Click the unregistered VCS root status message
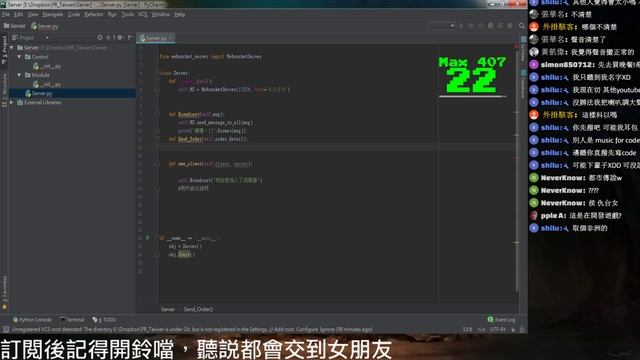The image size is (640, 360). coord(192,329)
